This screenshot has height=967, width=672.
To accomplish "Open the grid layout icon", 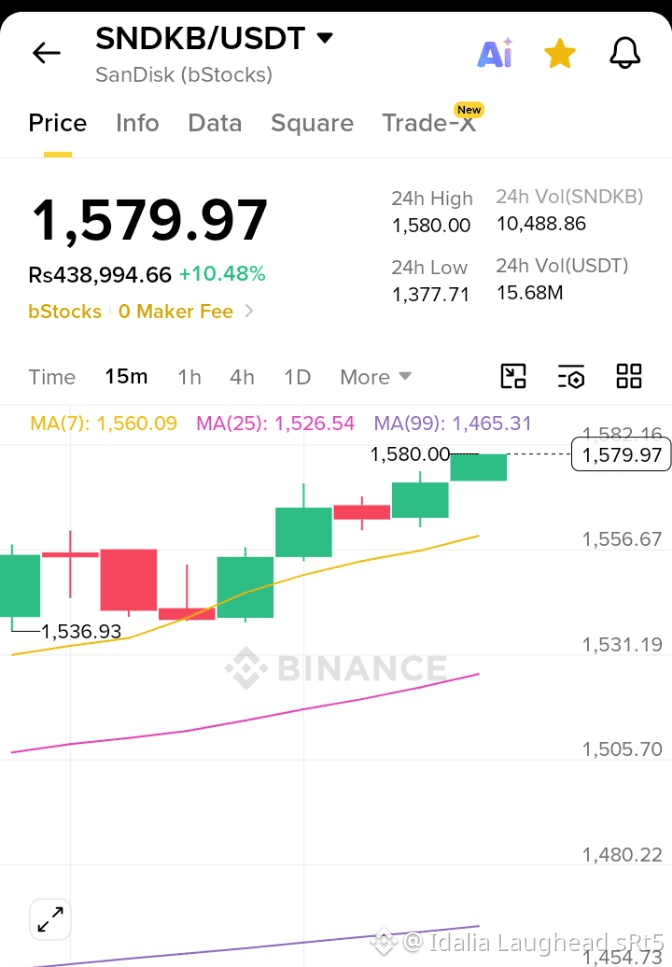I will coord(629,376).
